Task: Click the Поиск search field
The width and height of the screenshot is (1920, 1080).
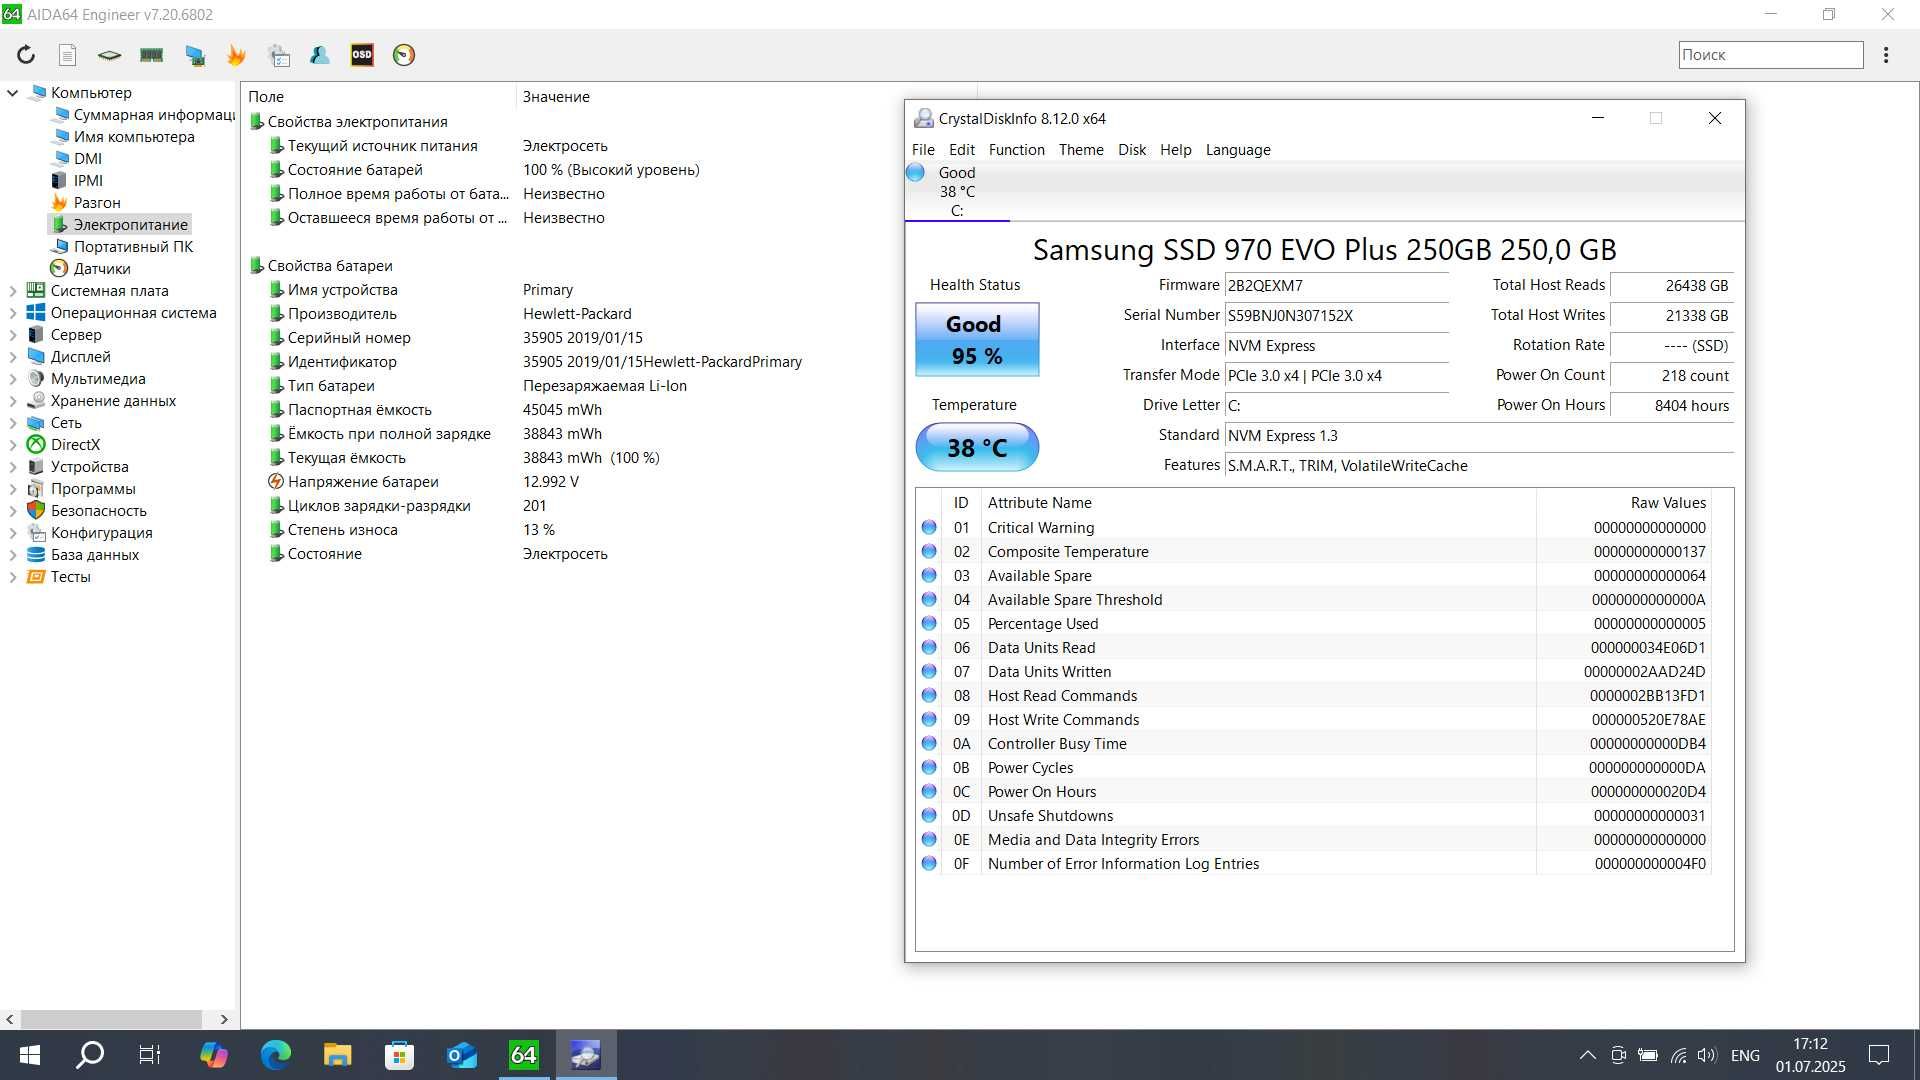Action: (x=1770, y=55)
